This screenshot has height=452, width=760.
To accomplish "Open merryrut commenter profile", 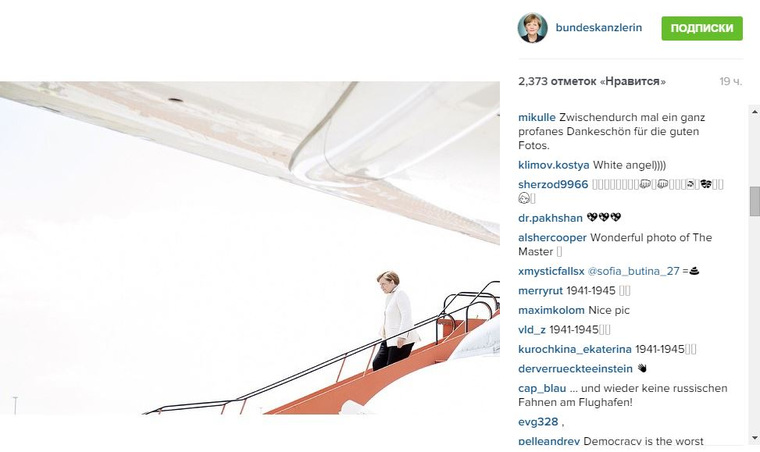I will 540,291.
